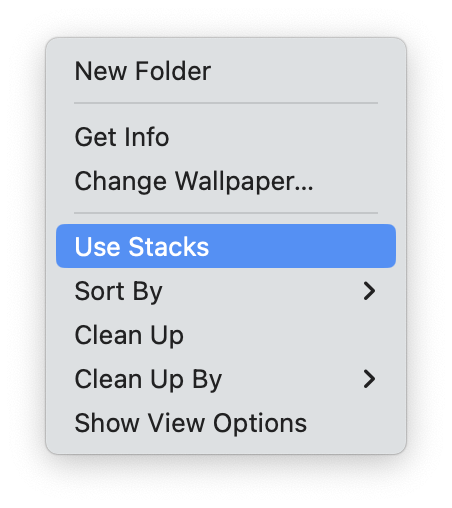Open wallpaper settings via Change Wallpaper…
This screenshot has width=452, height=508.
point(226,181)
